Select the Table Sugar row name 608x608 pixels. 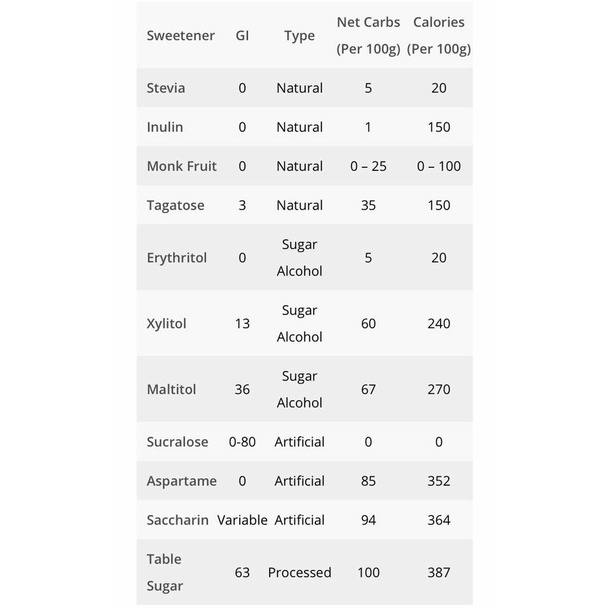(x=164, y=573)
